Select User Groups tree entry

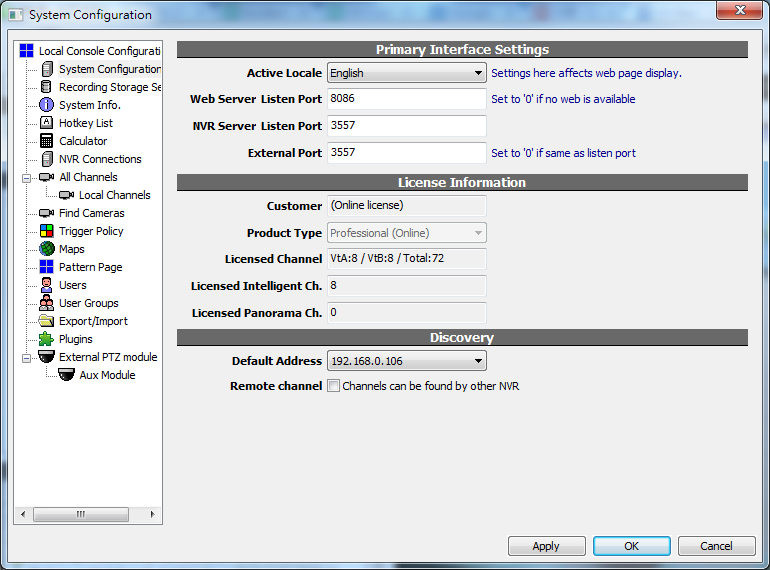click(x=89, y=303)
